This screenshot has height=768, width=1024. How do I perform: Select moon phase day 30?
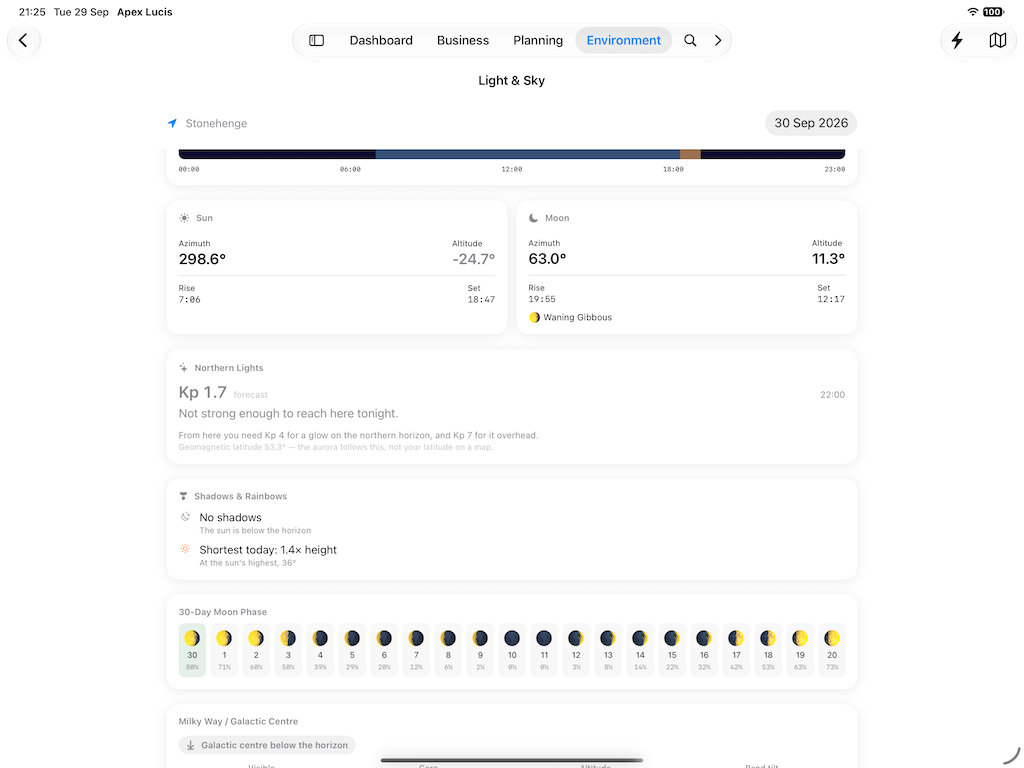tap(192, 650)
